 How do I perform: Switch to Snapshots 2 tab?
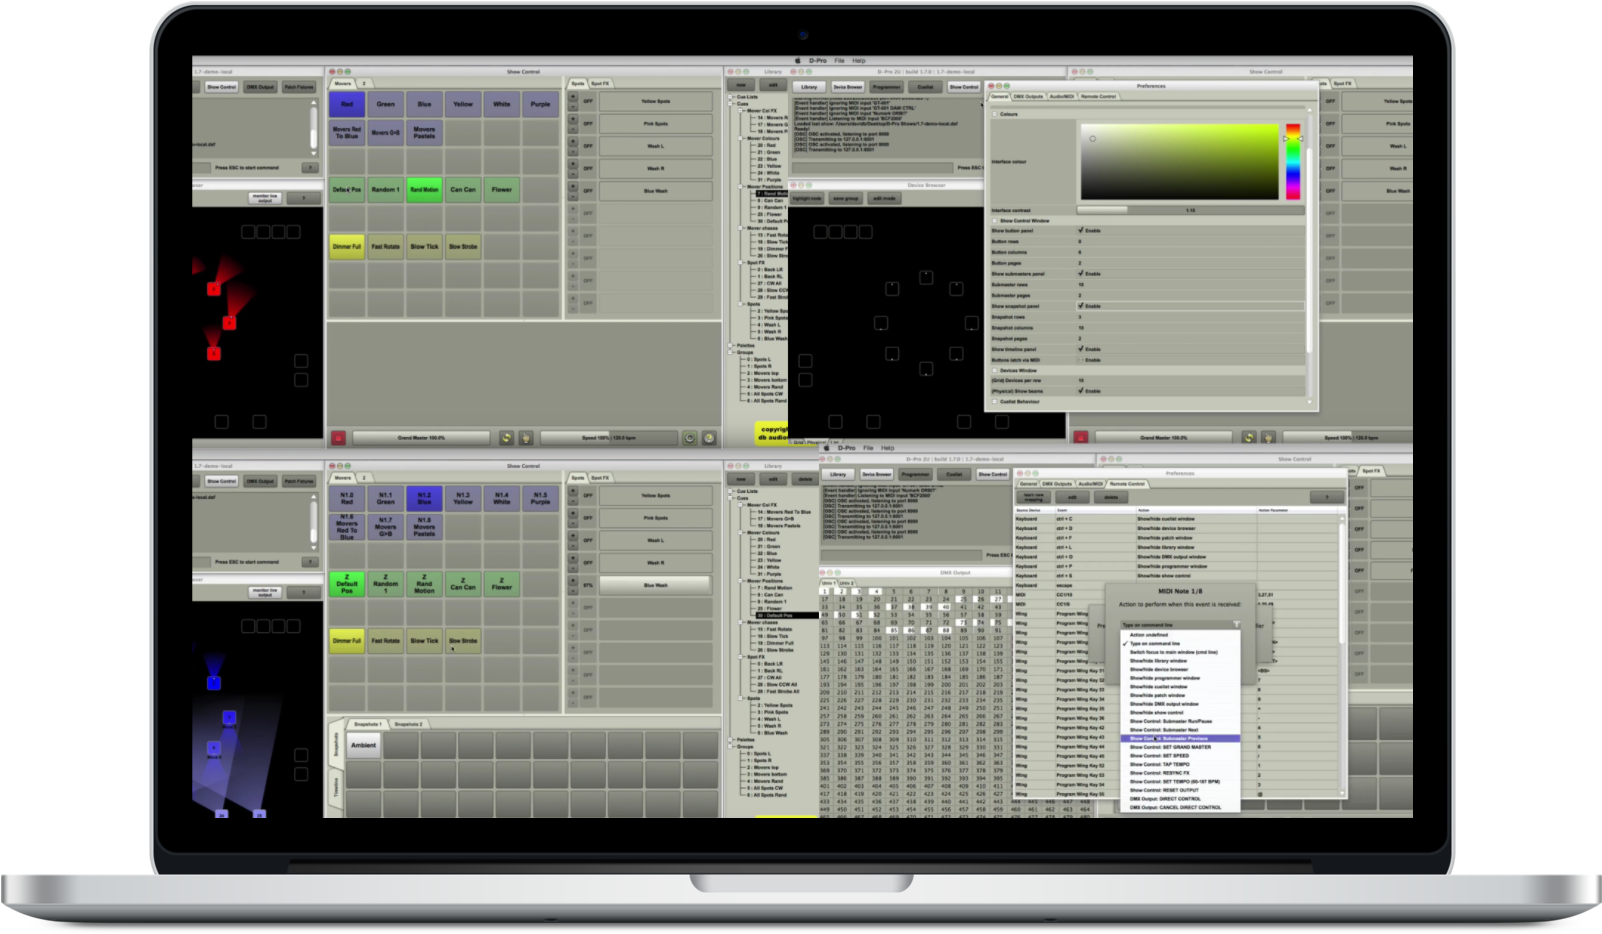pos(408,724)
